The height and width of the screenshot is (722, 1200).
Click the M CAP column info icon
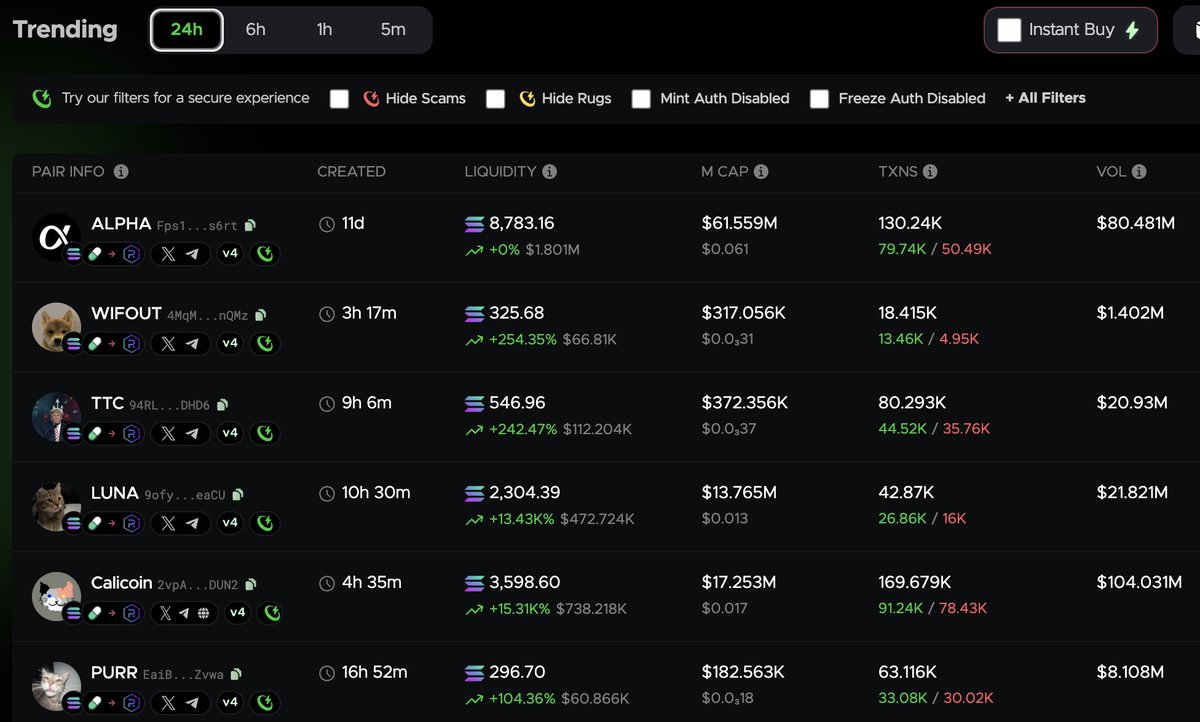click(761, 172)
